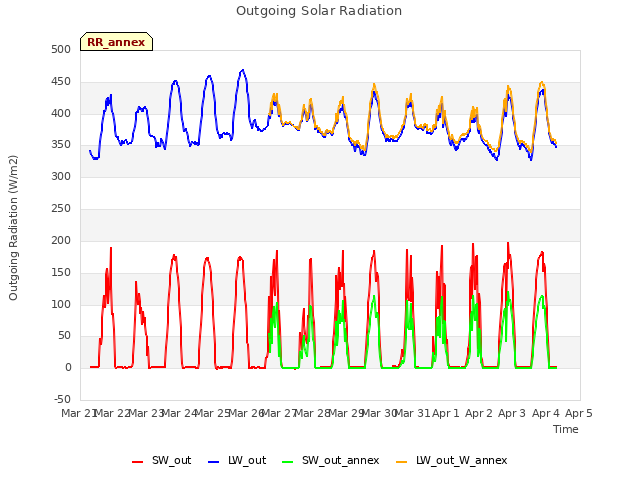The width and height of the screenshot is (640, 480).
Task: Click the 250 y-axis tick label
Action: coord(61,208)
